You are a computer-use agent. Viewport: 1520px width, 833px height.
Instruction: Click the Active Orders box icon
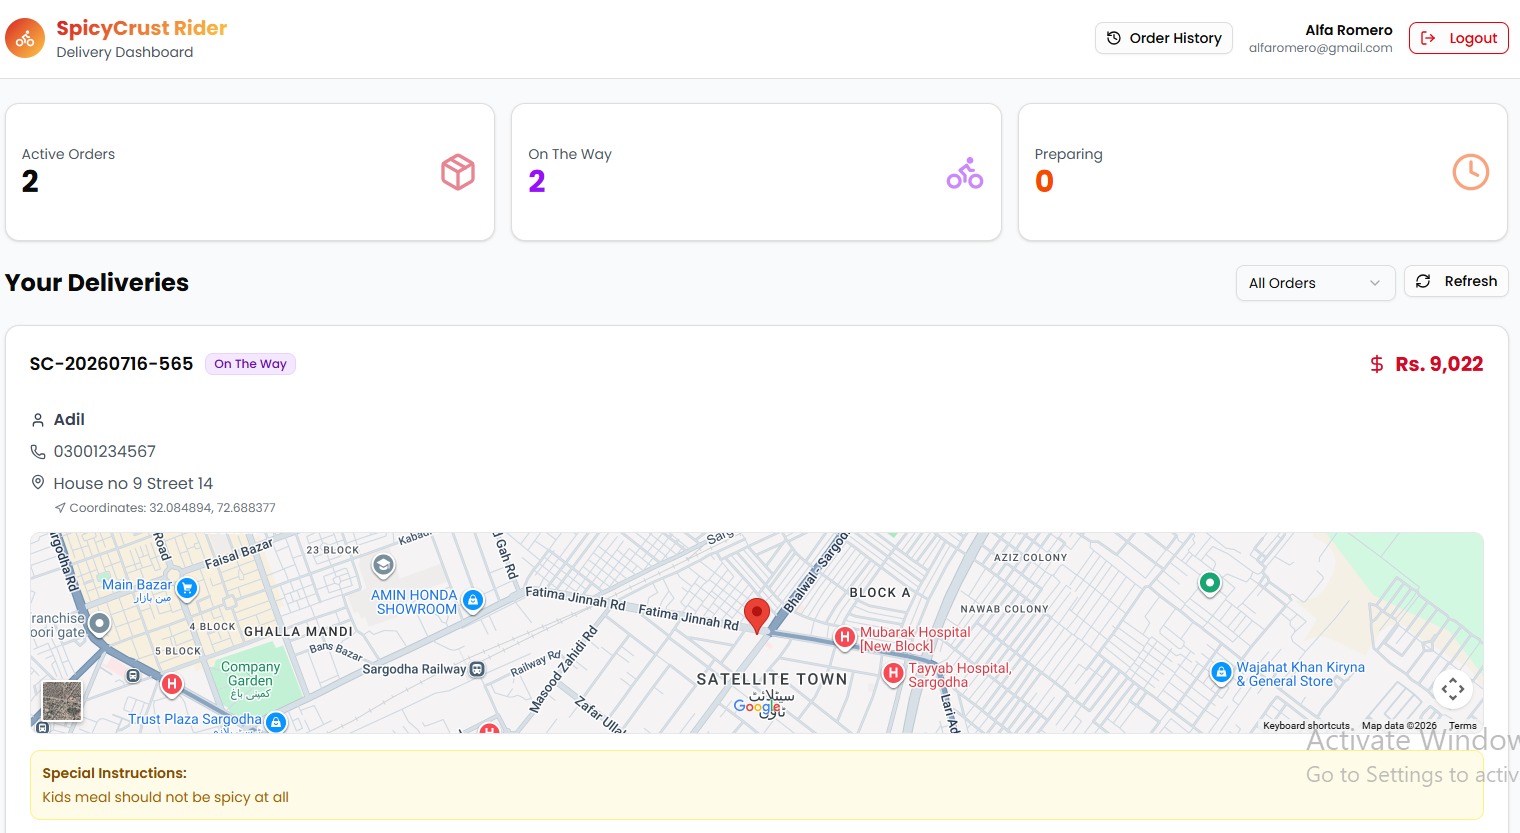point(458,172)
